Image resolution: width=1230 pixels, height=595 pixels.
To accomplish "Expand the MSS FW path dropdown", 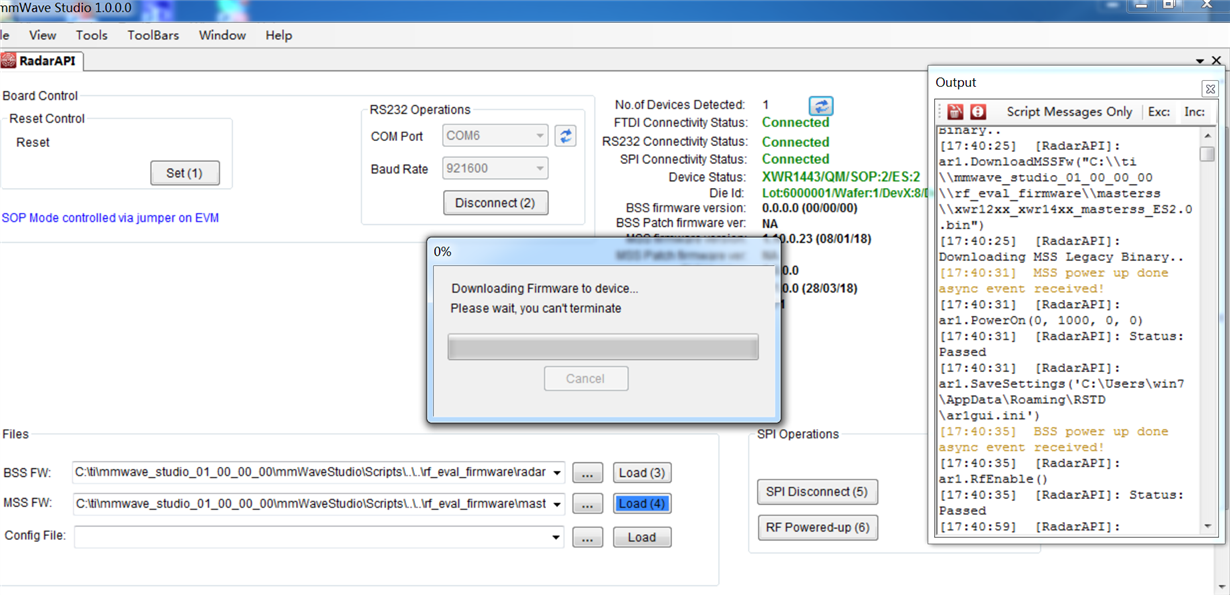I will point(557,504).
